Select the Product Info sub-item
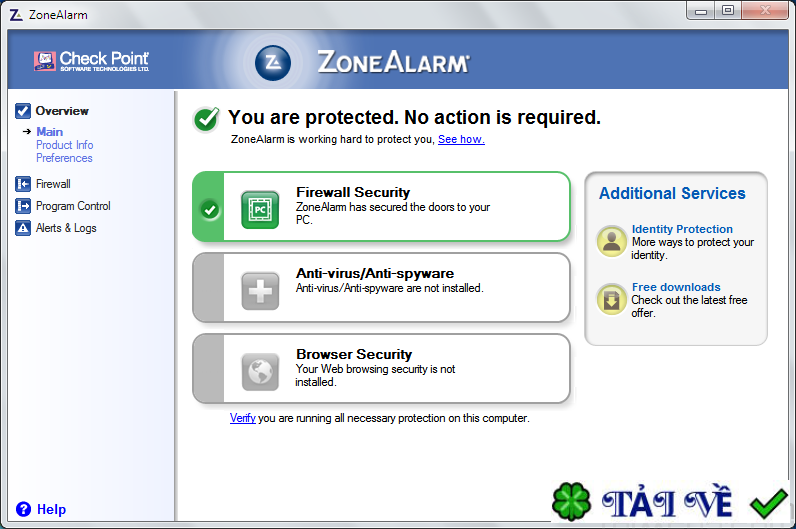 point(65,145)
